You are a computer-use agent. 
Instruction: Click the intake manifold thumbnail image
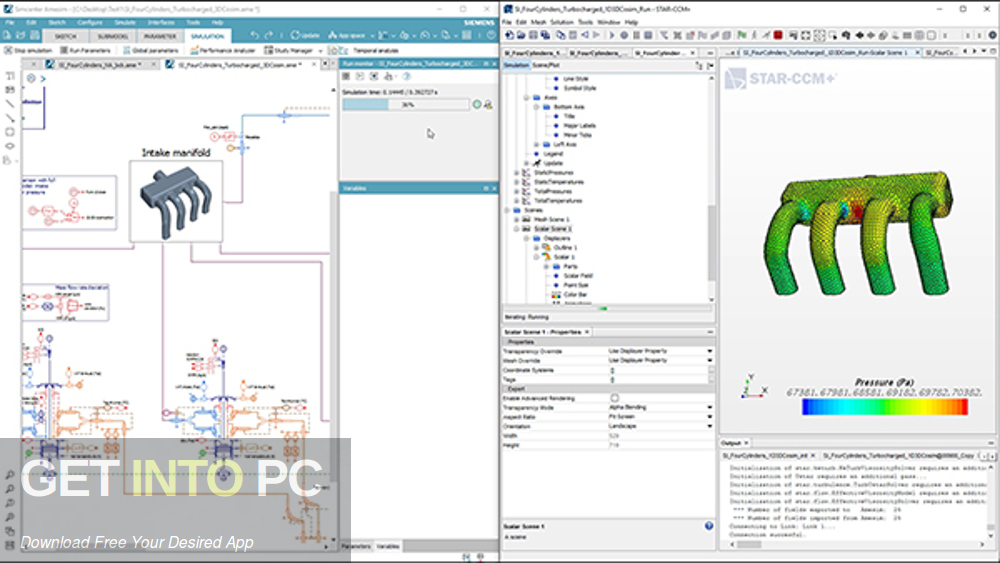pyautogui.click(x=176, y=201)
